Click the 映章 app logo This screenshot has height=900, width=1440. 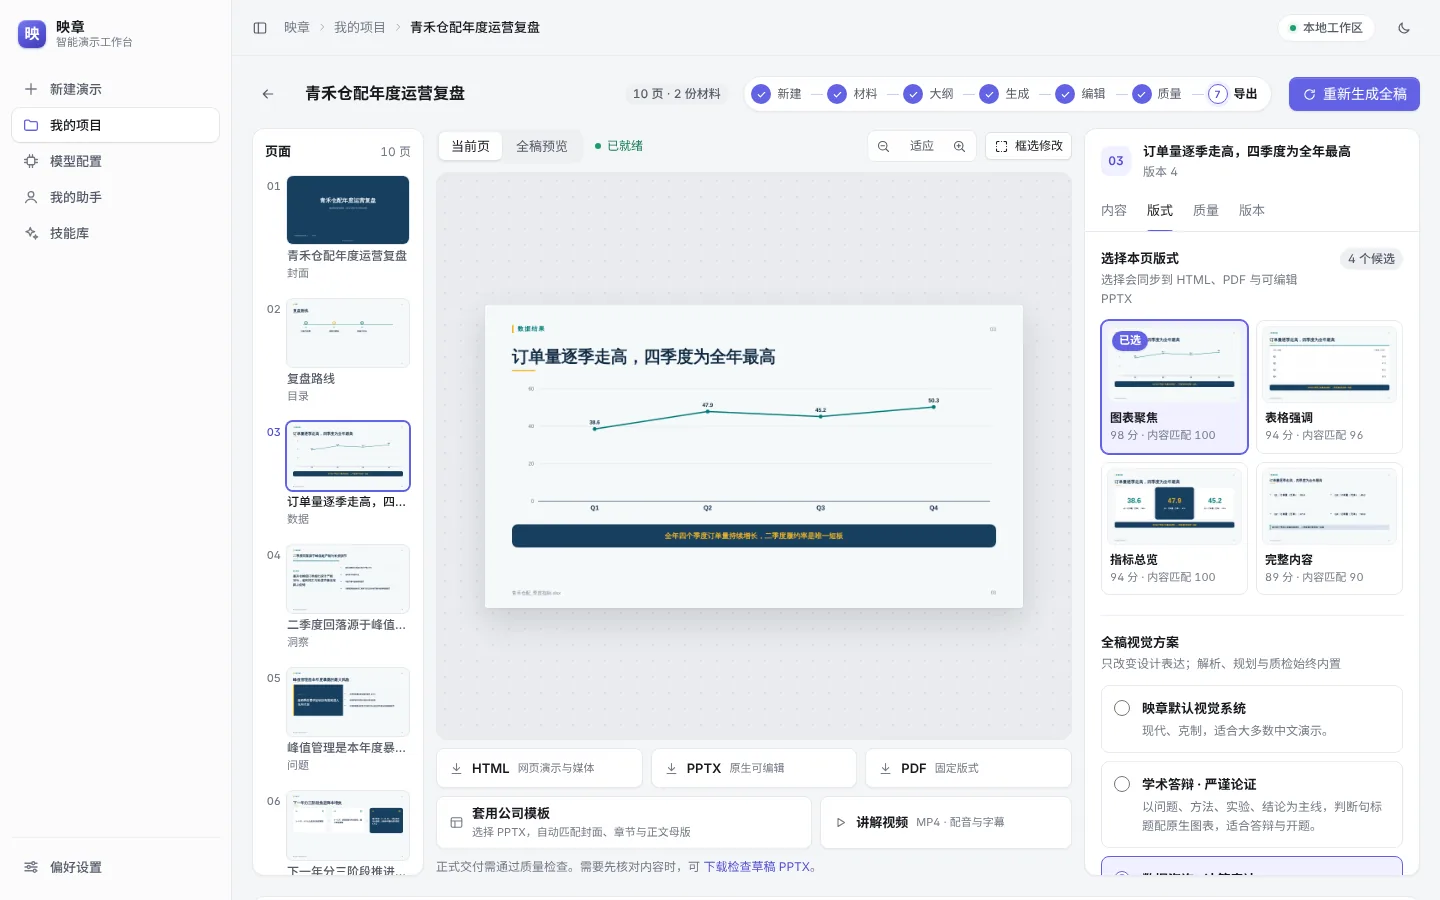(x=32, y=34)
